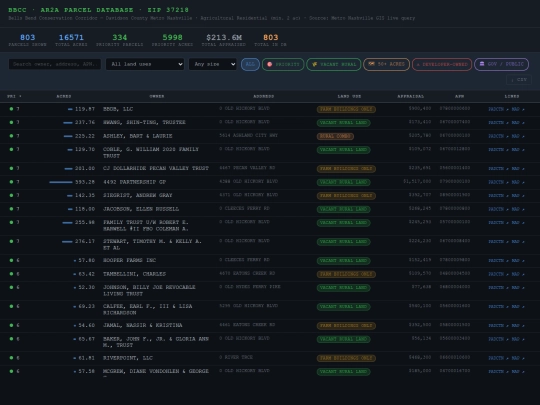Screen dimensions: 540x405
Task: Sort by the PRI column header
Action: tap(14, 96)
